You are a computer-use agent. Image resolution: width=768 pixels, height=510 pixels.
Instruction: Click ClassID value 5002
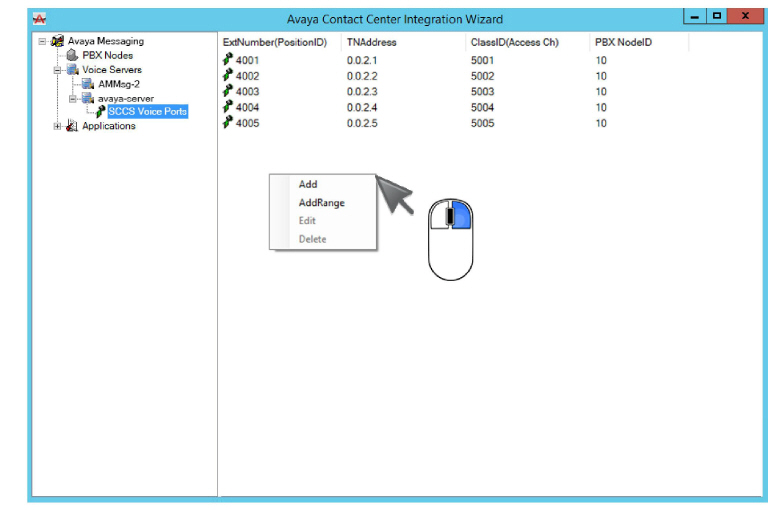tap(482, 76)
